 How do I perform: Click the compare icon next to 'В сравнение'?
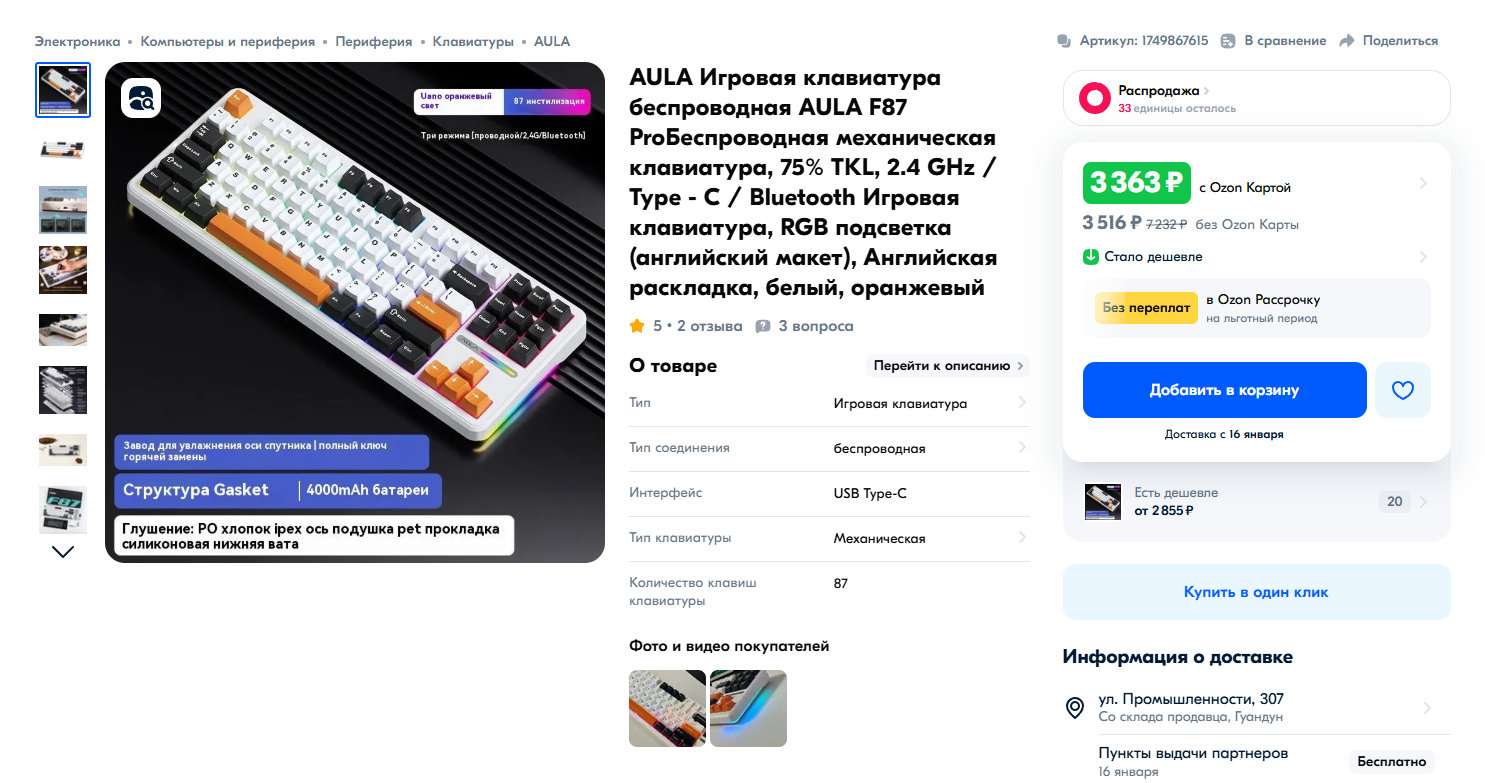pyautogui.click(x=1228, y=41)
